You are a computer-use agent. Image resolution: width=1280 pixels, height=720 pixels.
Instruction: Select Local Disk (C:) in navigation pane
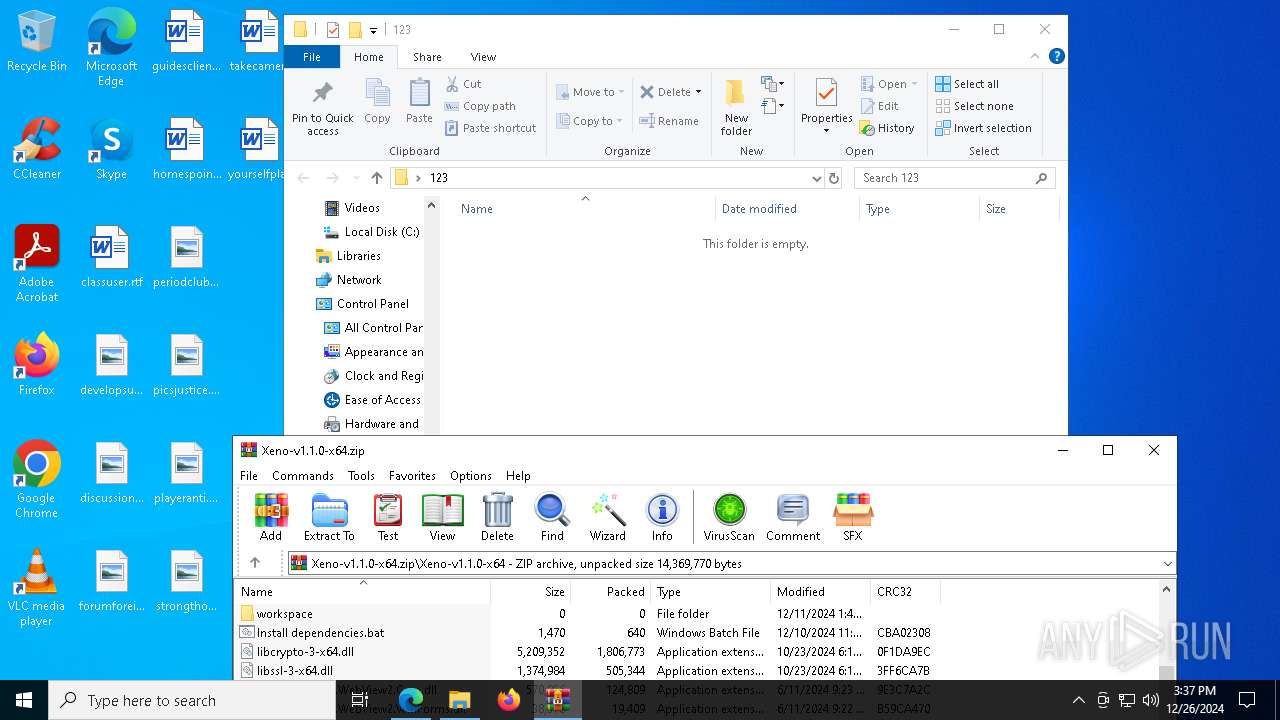click(x=371, y=232)
